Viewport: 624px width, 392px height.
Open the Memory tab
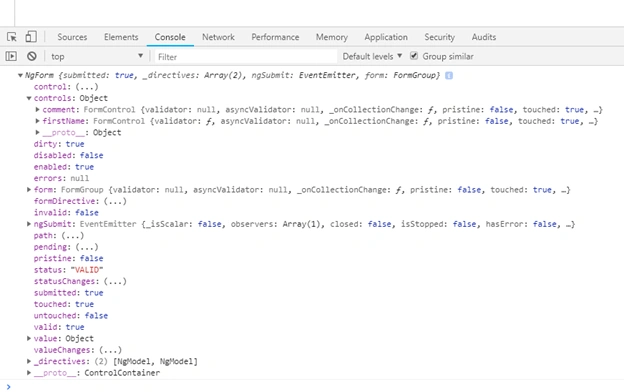pyautogui.click(x=332, y=37)
